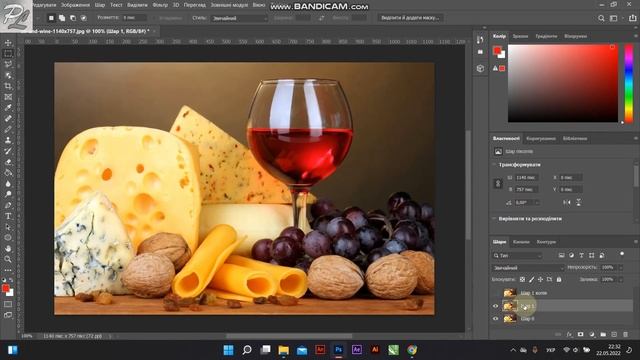Toggle type layer filter icon

coord(581,256)
